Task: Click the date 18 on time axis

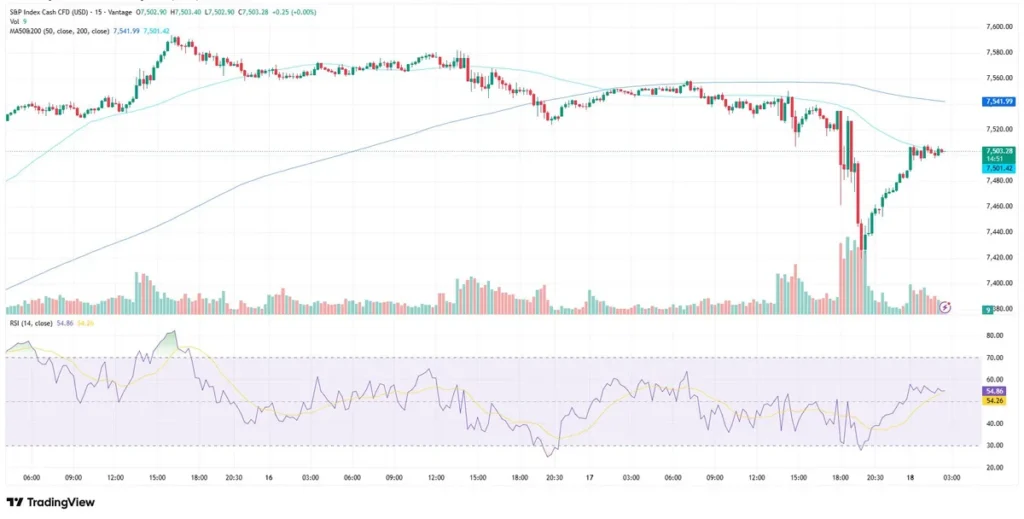Action: [910, 478]
